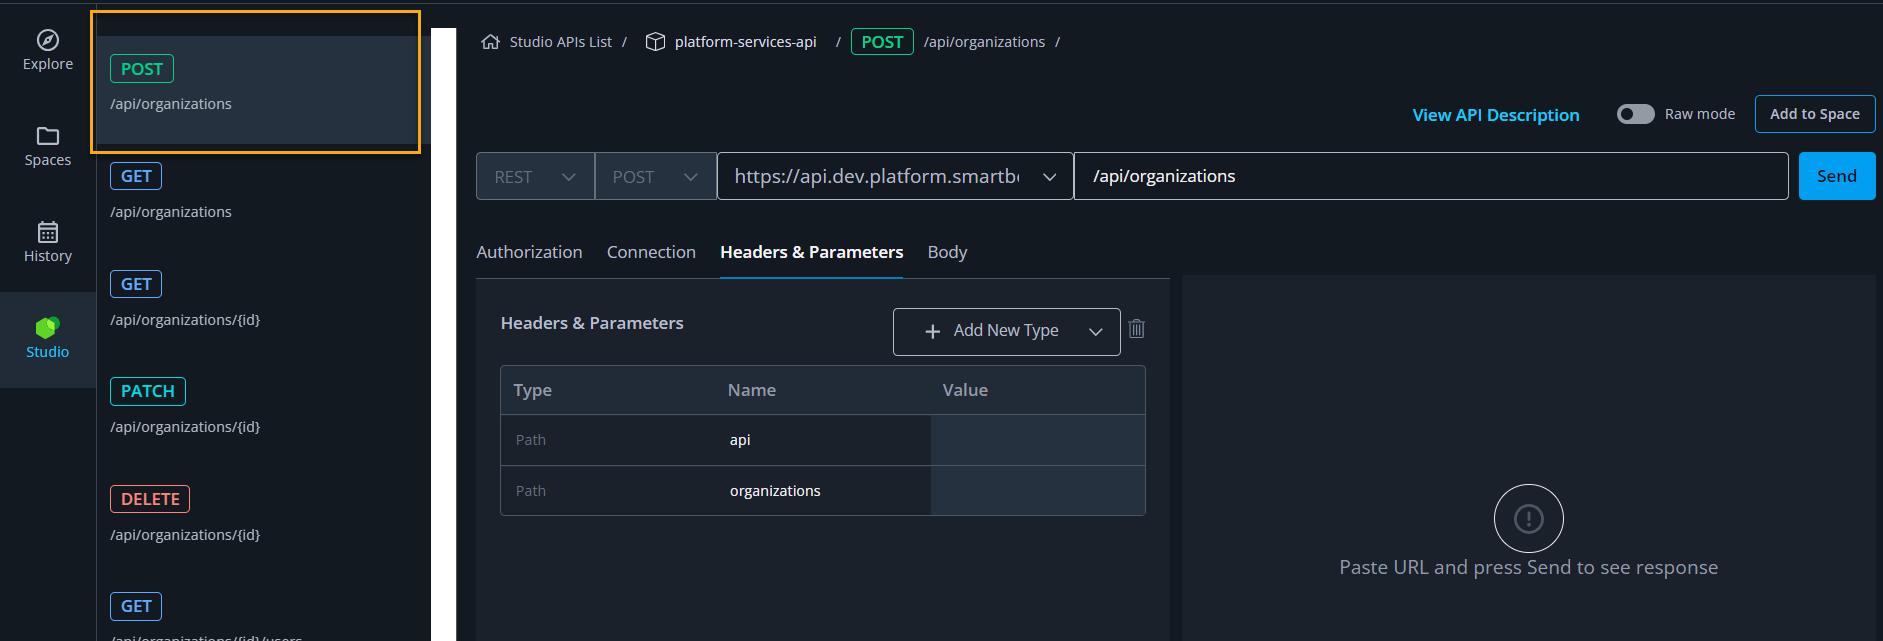1883x641 pixels.
Task: Select the Studio icon in sidebar
Action: [48, 328]
